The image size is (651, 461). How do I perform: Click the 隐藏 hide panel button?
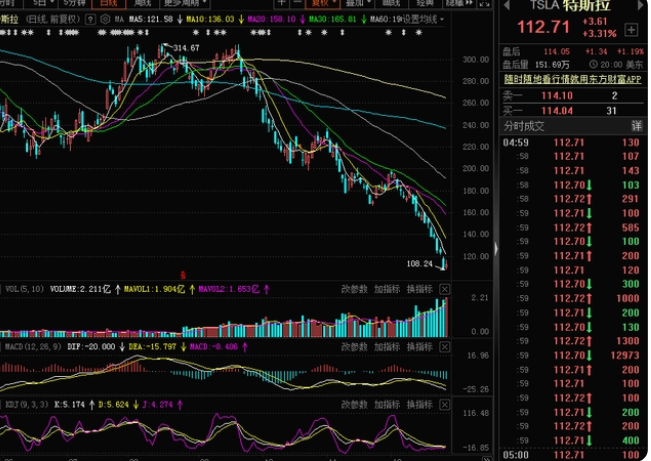click(460, 3)
